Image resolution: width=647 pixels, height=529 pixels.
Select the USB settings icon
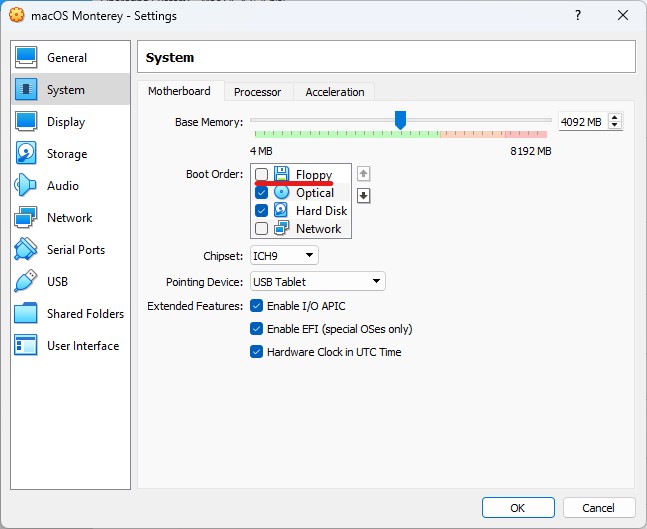pos(27,282)
